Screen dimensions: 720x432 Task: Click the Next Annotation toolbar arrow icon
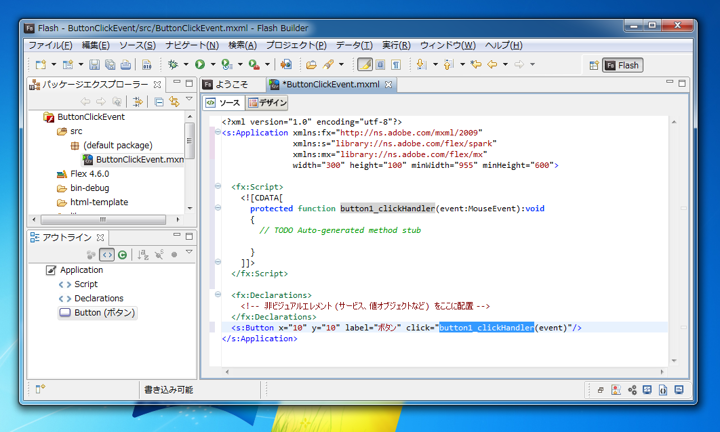point(421,65)
